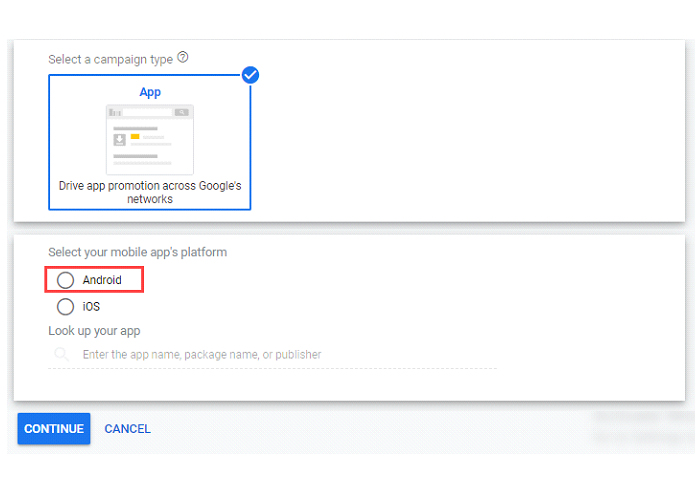Click the CANCEL link

128,429
